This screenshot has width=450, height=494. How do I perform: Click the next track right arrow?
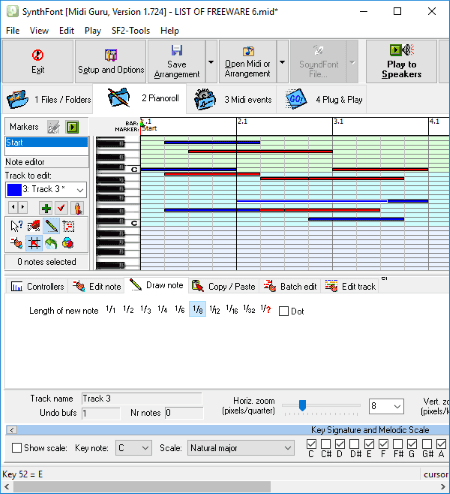click(23, 207)
